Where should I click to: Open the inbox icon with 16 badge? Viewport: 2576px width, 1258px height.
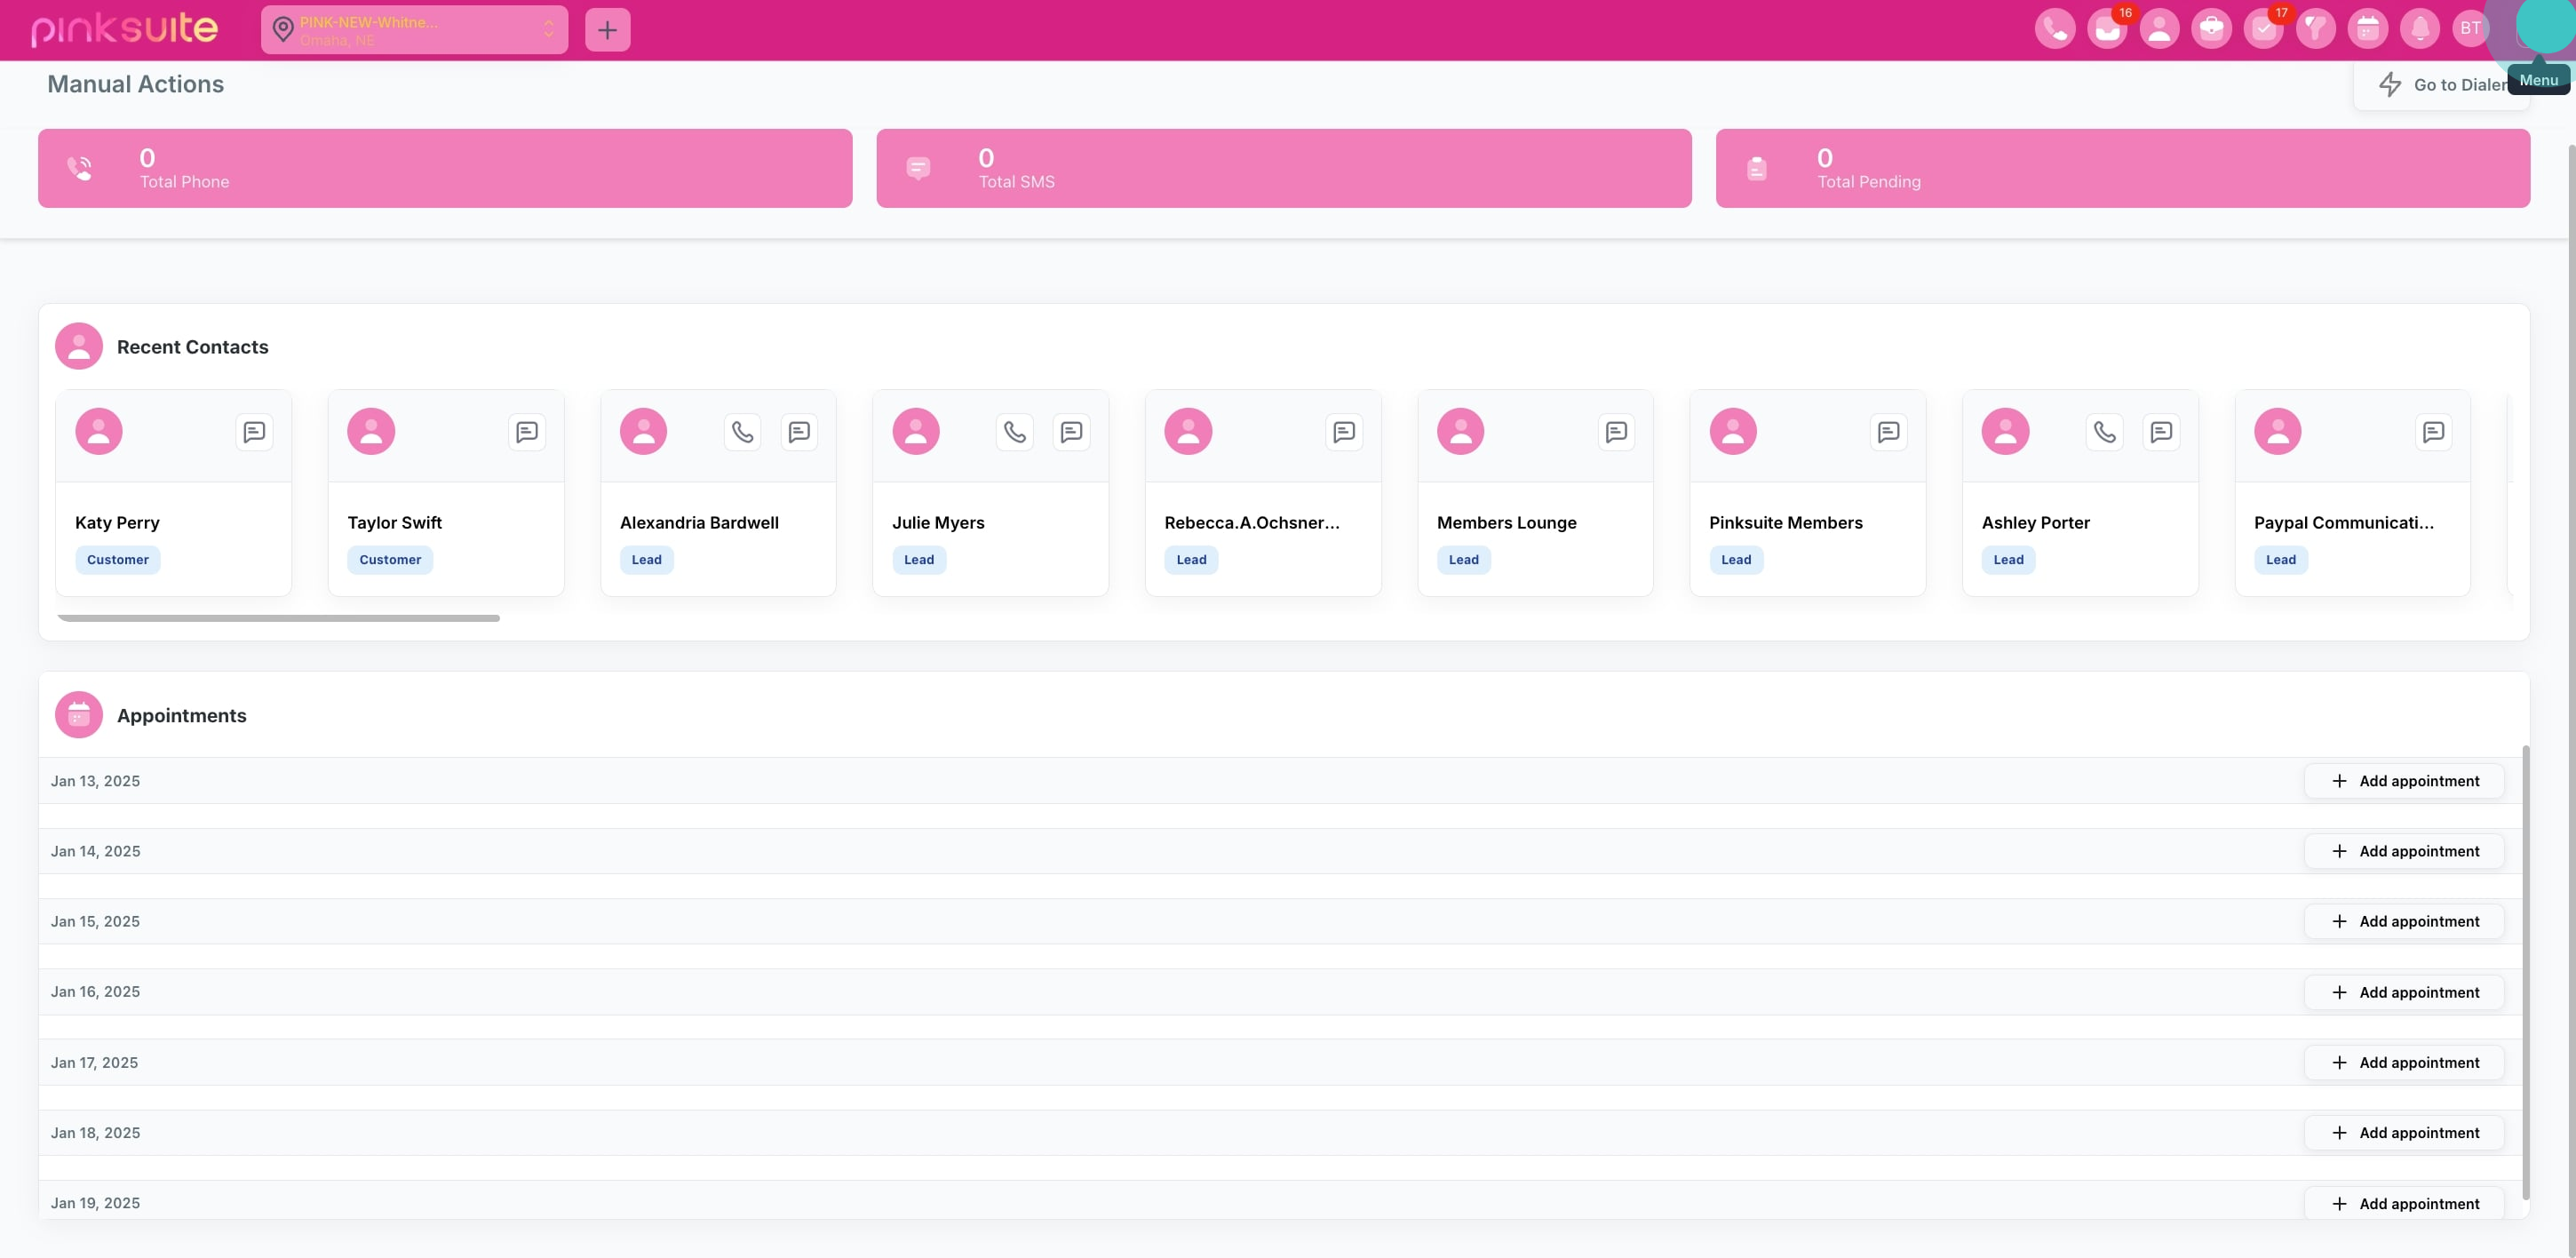click(x=2107, y=29)
